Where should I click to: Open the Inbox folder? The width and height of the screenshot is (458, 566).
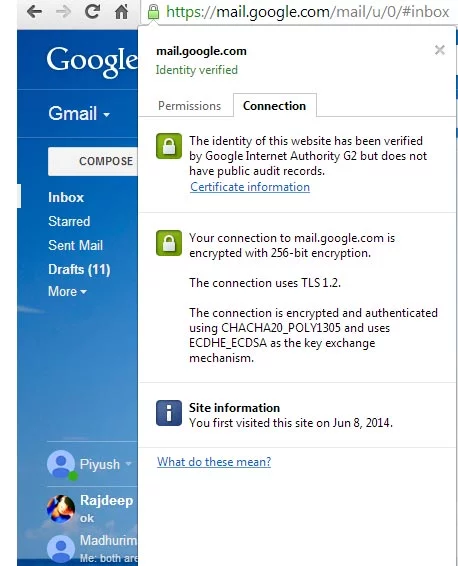(66, 197)
